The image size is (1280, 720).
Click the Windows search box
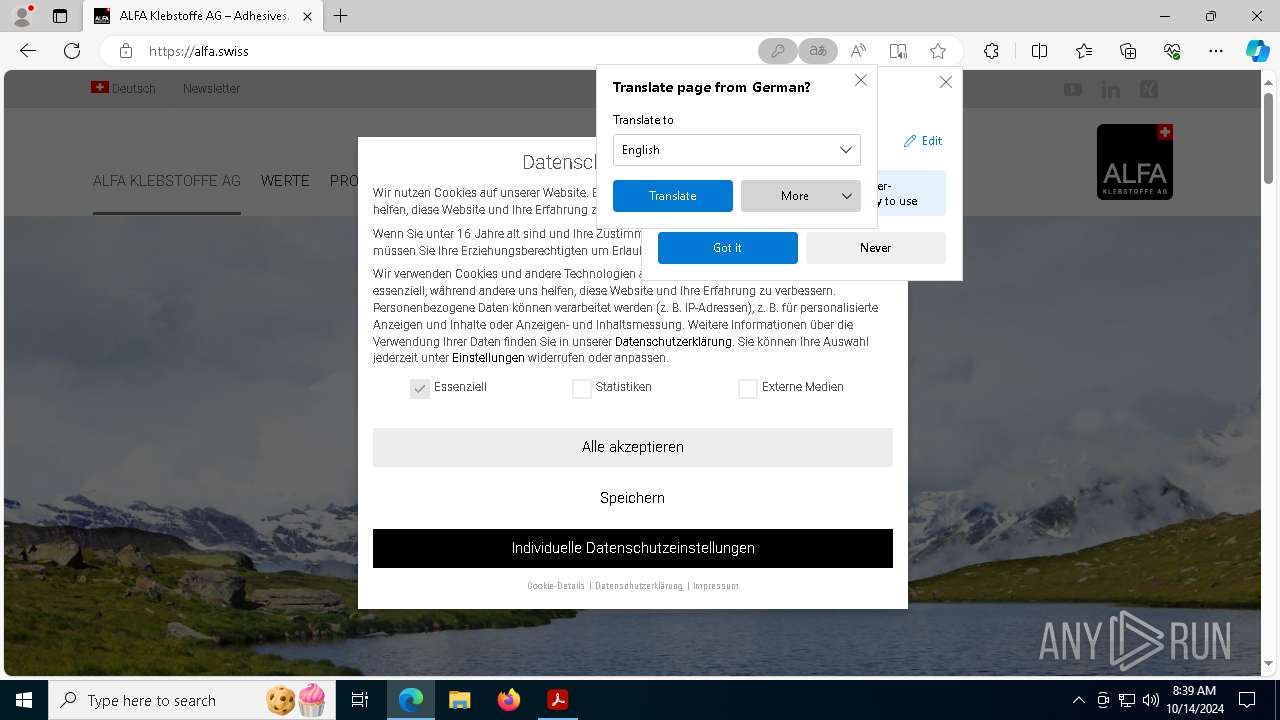[191, 700]
